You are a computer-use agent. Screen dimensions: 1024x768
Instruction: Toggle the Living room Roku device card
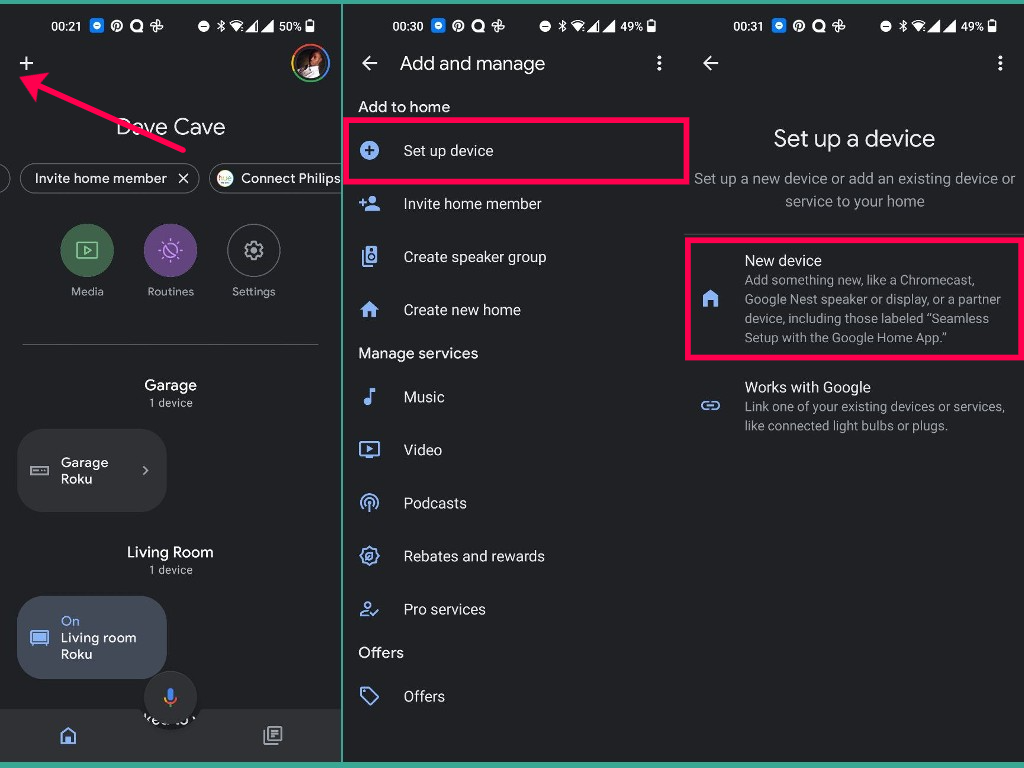click(91, 637)
